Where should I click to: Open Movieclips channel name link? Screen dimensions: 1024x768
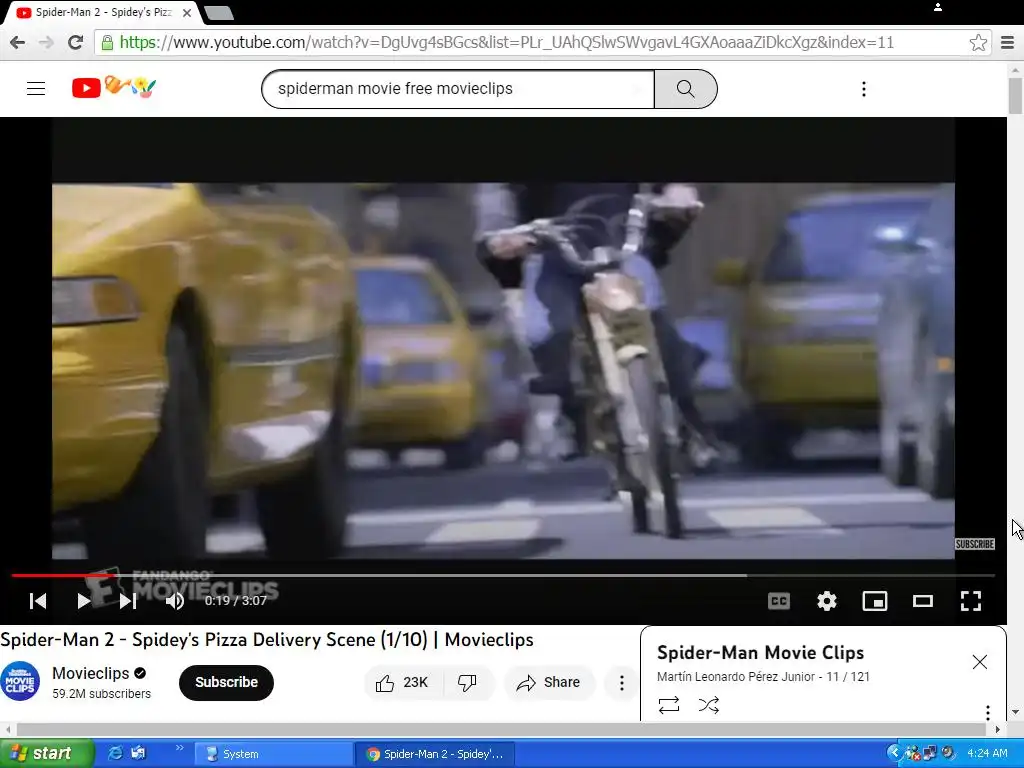pos(91,673)
